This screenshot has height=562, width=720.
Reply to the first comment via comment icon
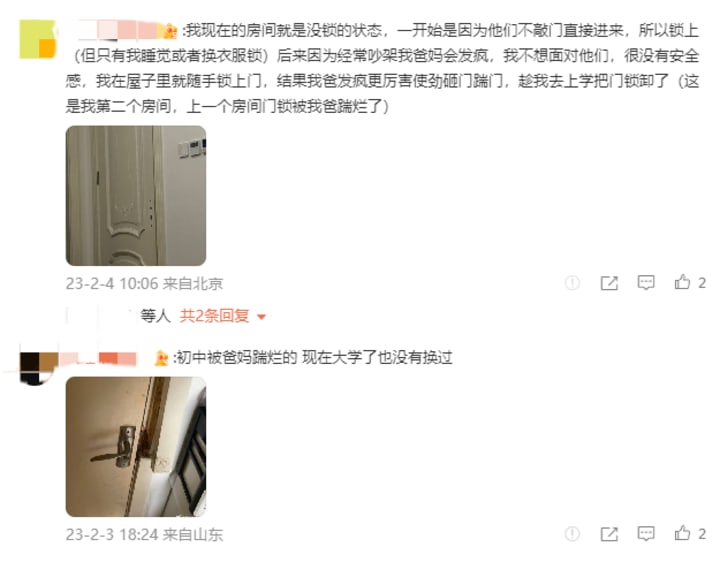[646, 282]
